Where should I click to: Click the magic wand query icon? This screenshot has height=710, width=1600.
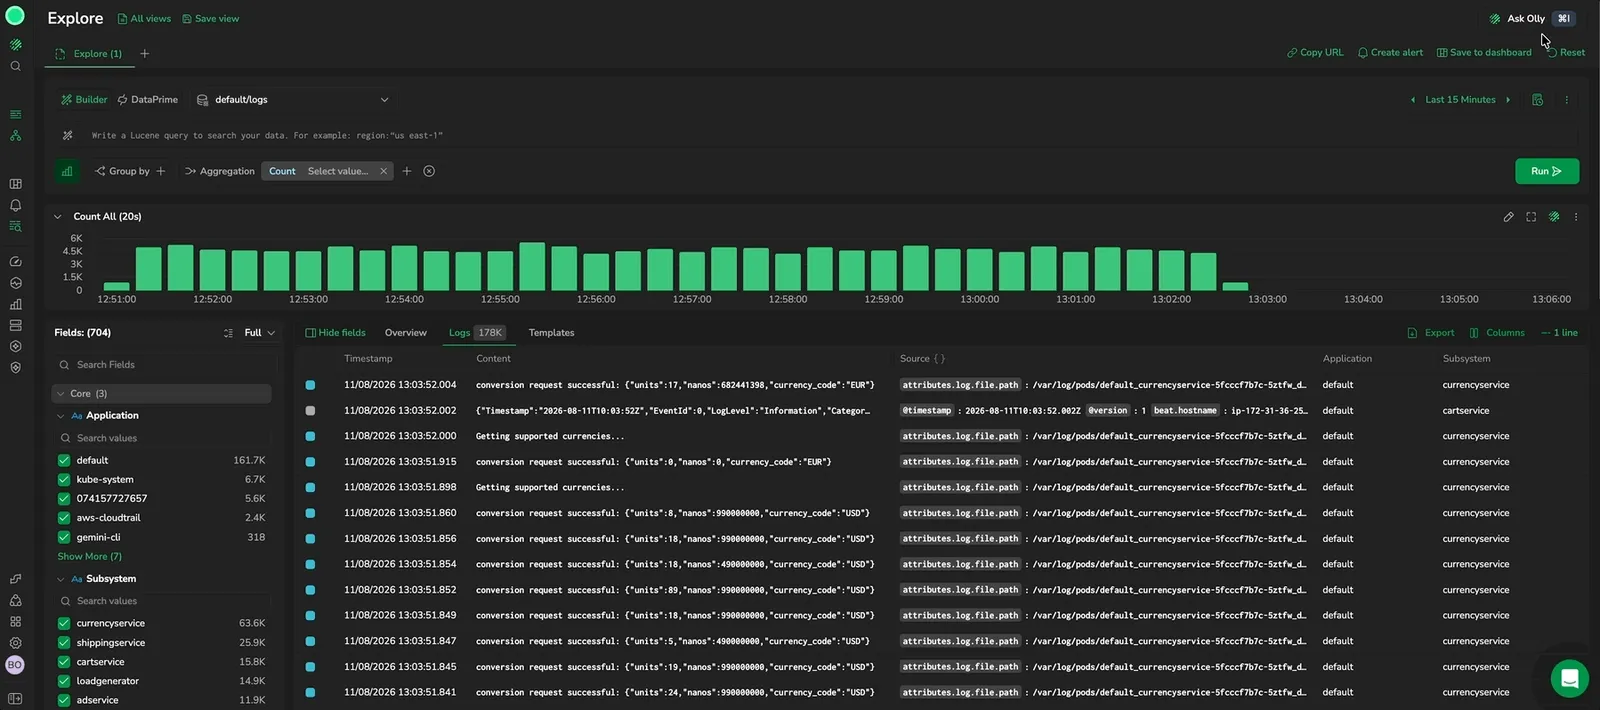point(68,135)
